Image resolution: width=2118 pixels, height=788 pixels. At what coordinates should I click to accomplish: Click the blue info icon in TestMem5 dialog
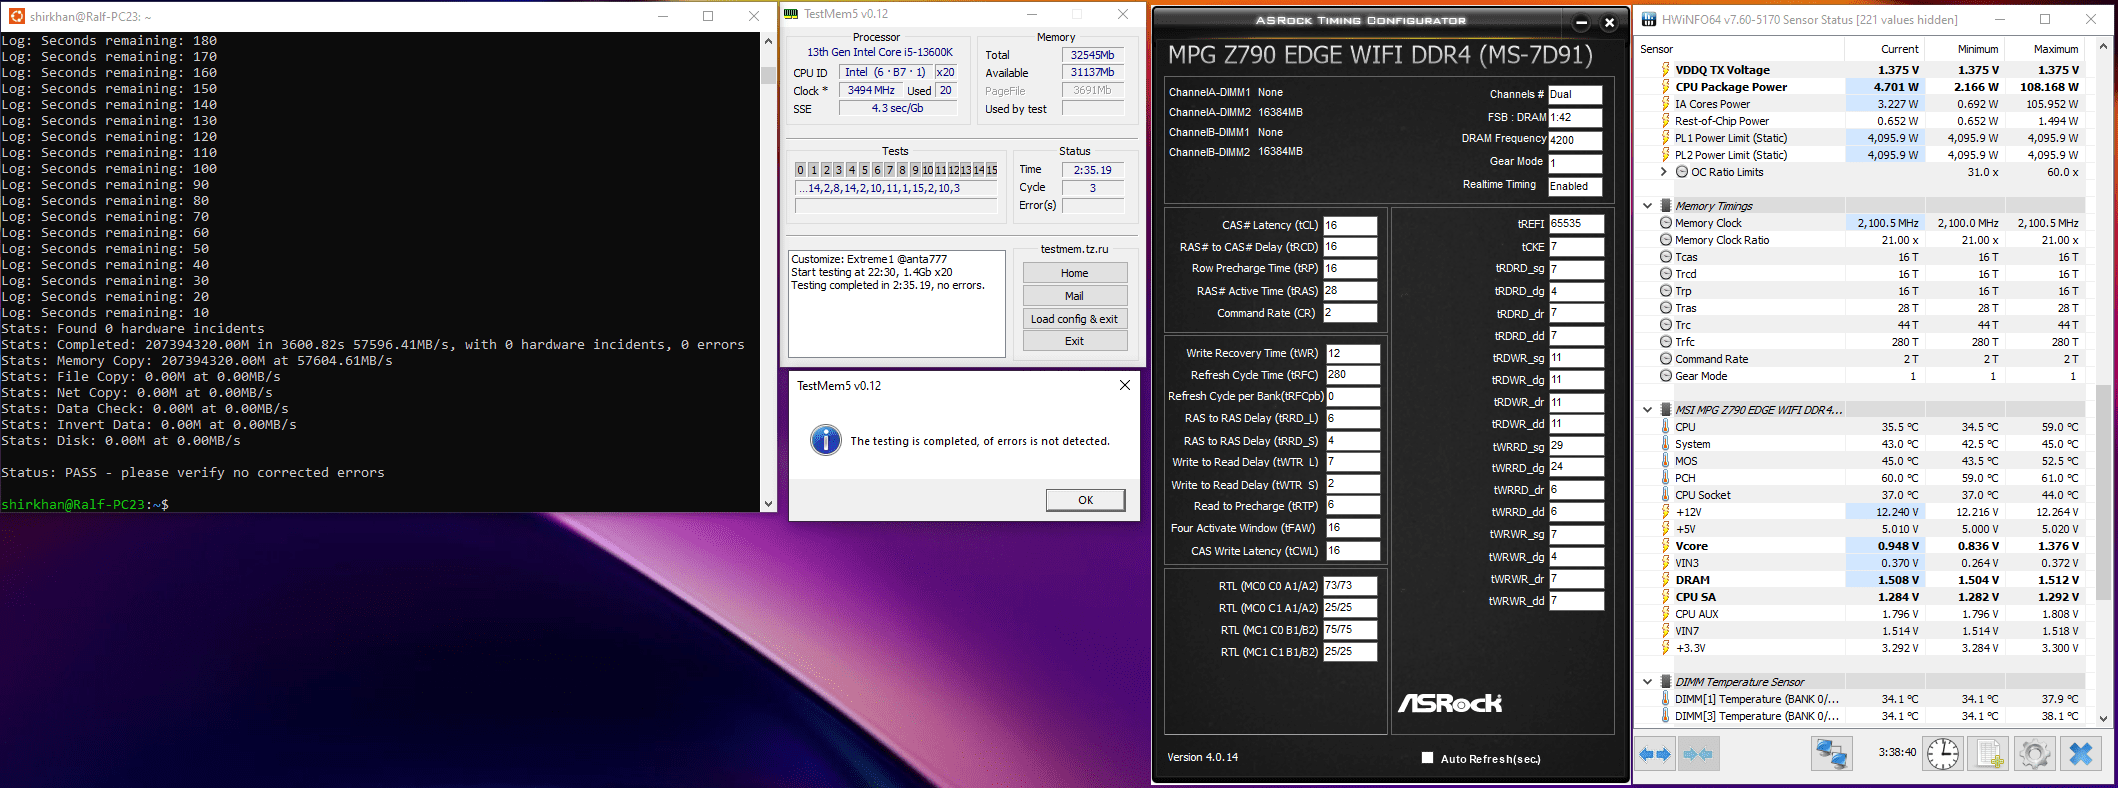coord(825,440)
